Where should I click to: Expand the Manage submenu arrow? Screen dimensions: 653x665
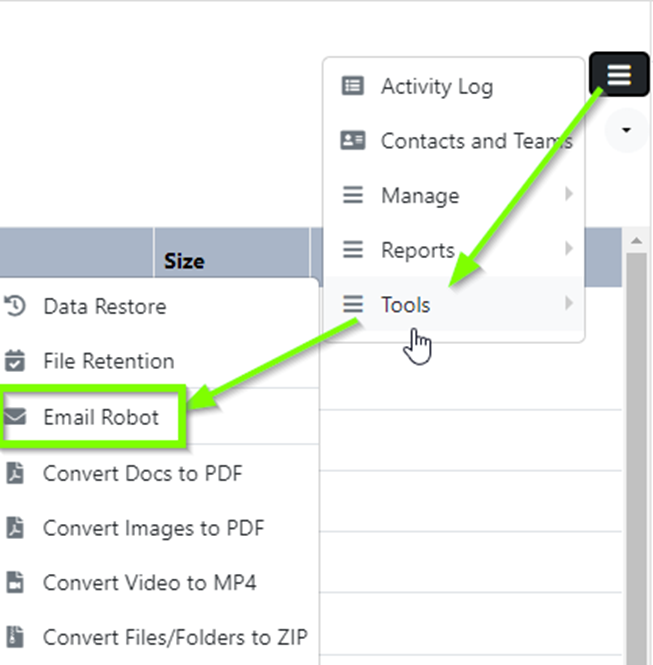click(569, 194)
